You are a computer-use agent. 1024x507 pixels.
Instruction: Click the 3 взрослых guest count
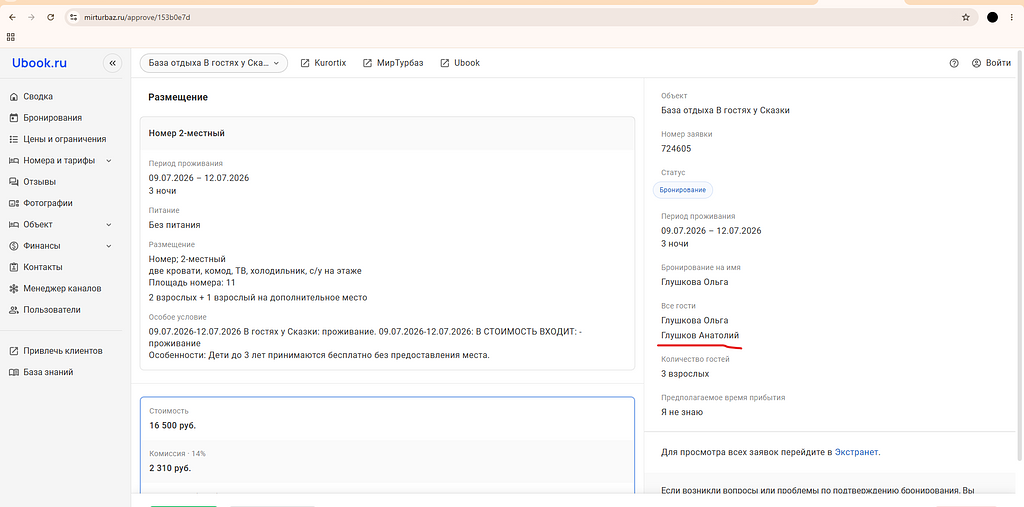(685, 374)
